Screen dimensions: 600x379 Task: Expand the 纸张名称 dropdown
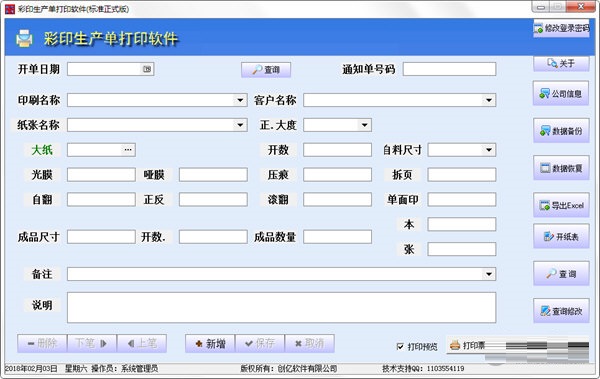coord(240,125)
